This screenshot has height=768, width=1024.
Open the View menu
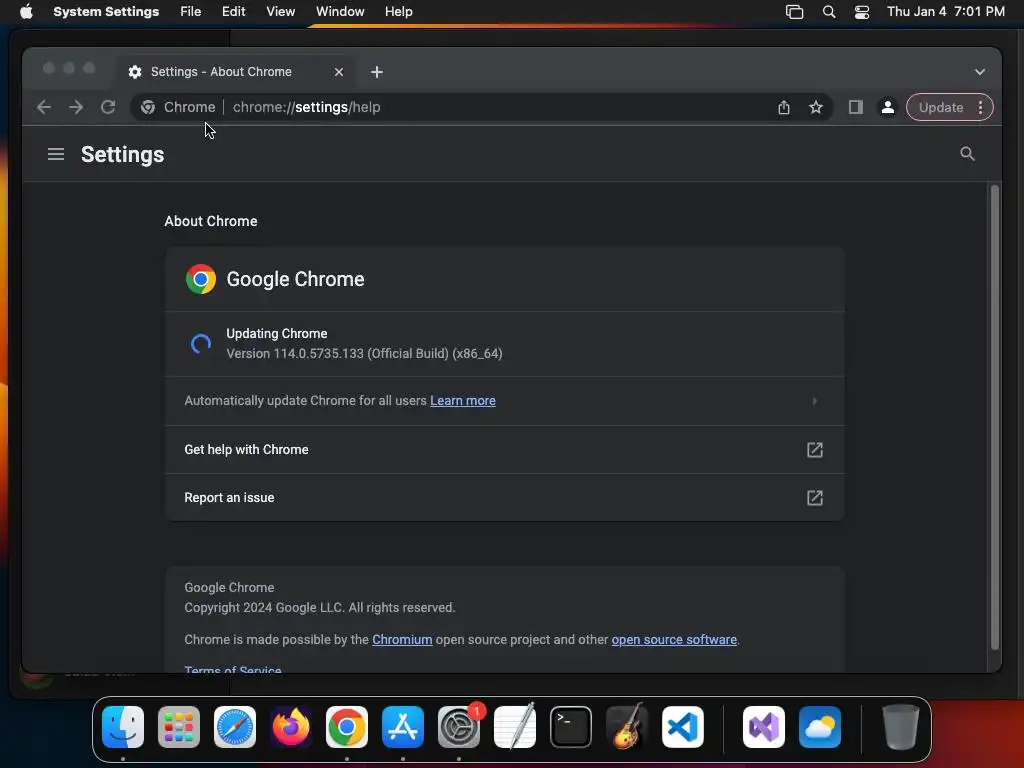pyautogui.click(x=280, y=12)
